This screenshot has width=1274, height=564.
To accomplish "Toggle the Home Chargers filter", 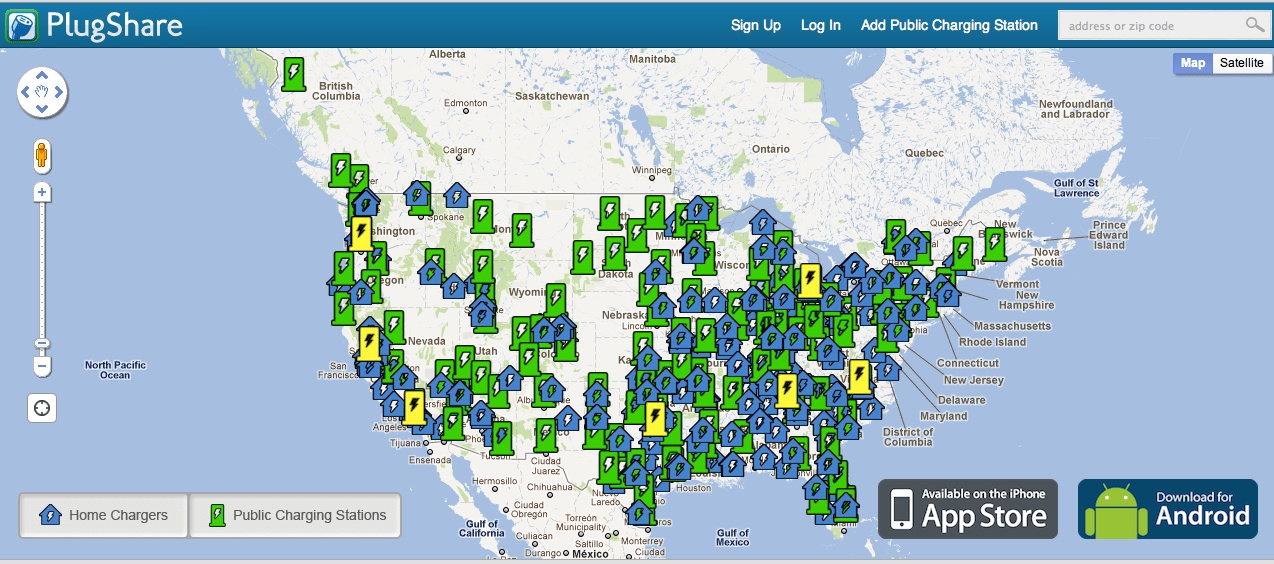I will (103, 516).
